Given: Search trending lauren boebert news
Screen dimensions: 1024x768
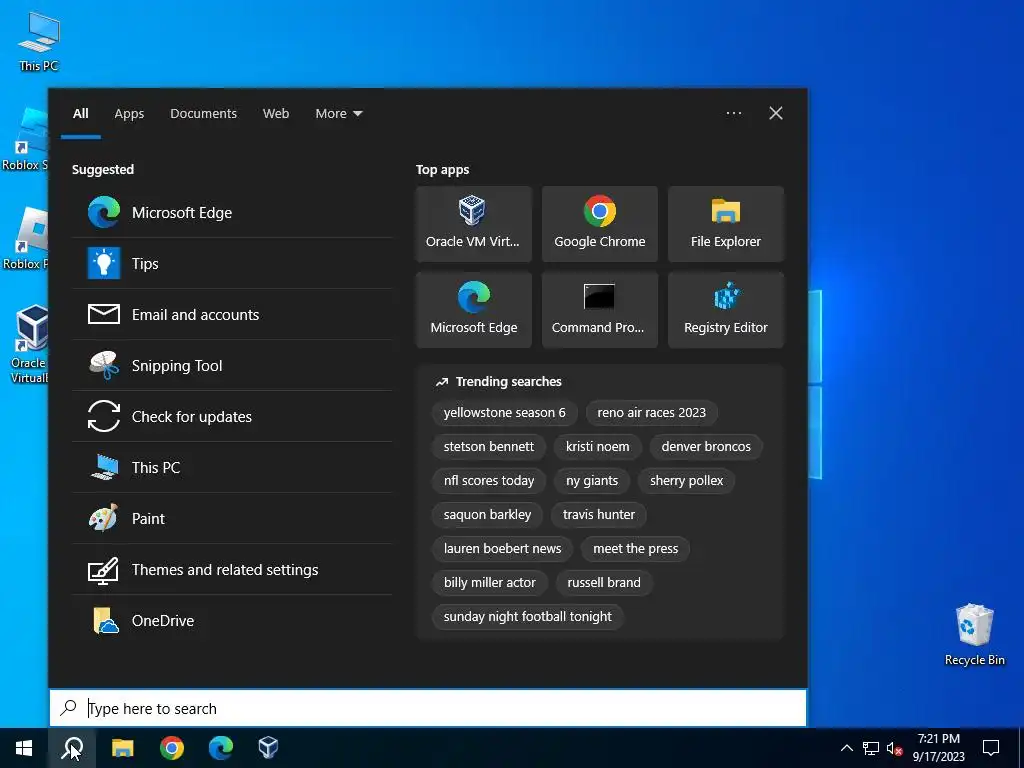Looking at the screenshot, I should [x=502, y=549].
